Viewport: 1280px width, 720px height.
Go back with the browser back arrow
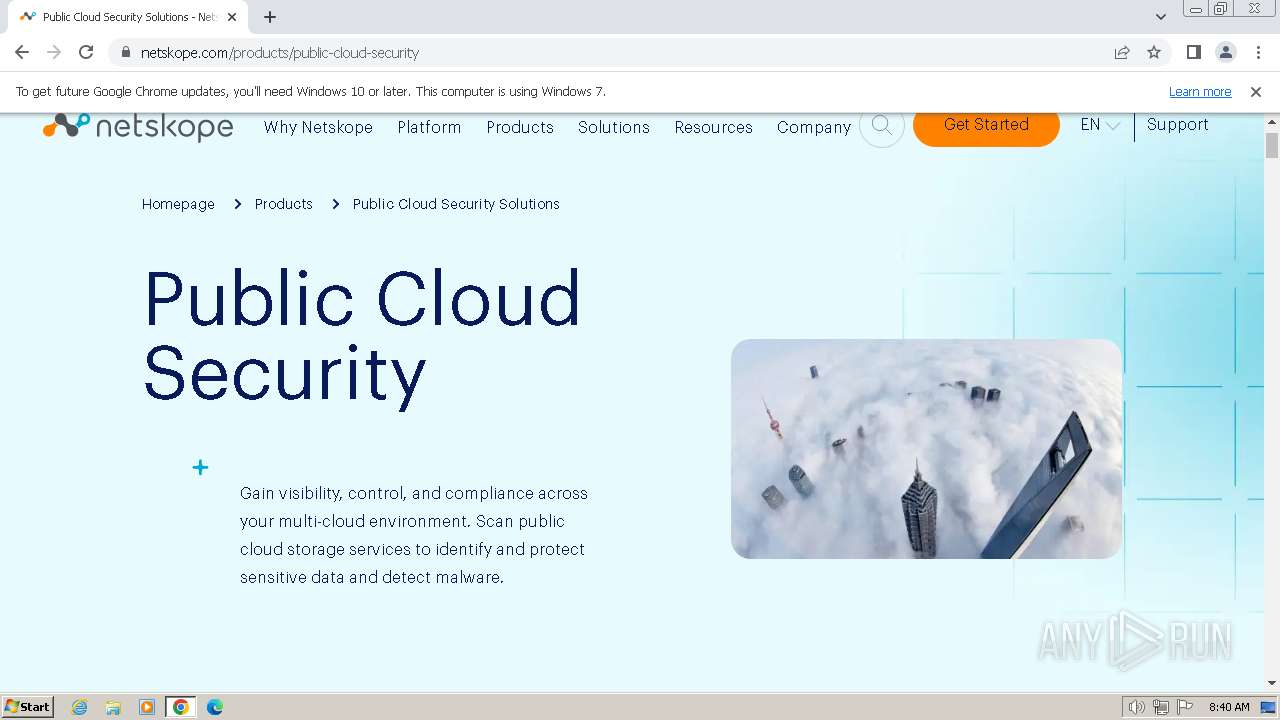[x=22, y=52]
